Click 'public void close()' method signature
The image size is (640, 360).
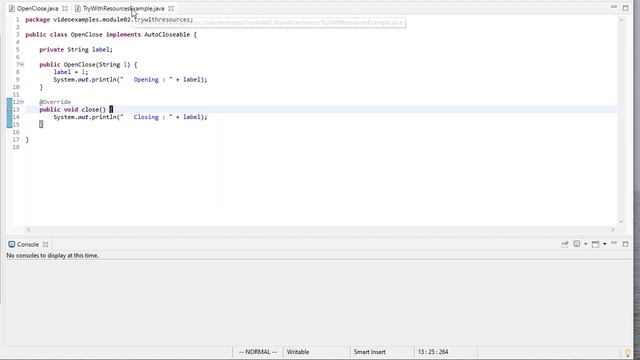pyautogui.click(x=73, y=109)
